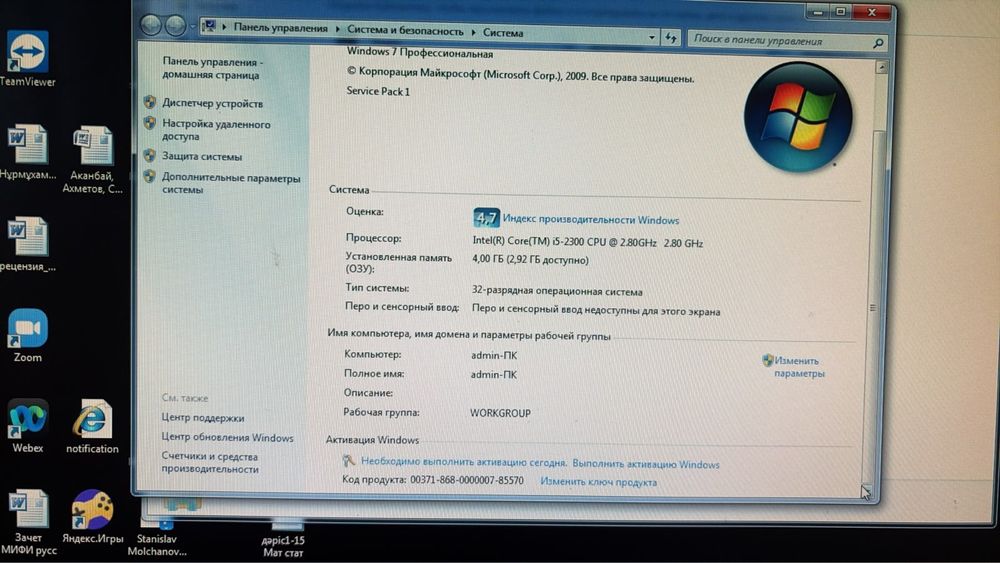Open the recent pages dropdown beside navigation arrows

pos(192,27)
